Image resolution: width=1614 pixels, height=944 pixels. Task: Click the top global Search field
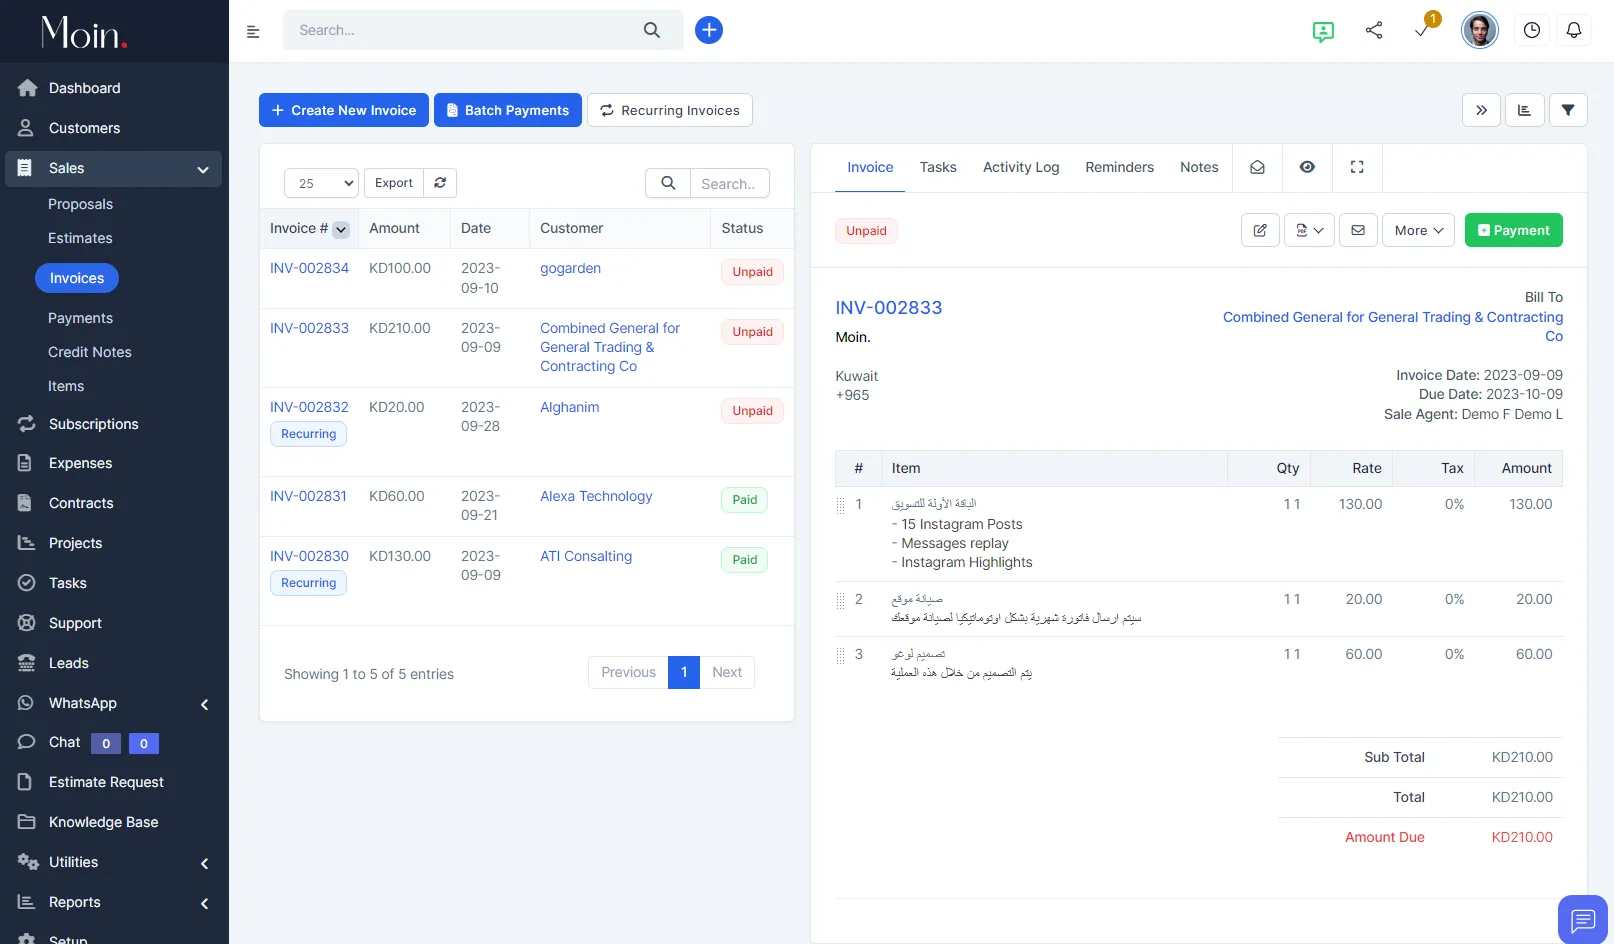tap(482, 30)
